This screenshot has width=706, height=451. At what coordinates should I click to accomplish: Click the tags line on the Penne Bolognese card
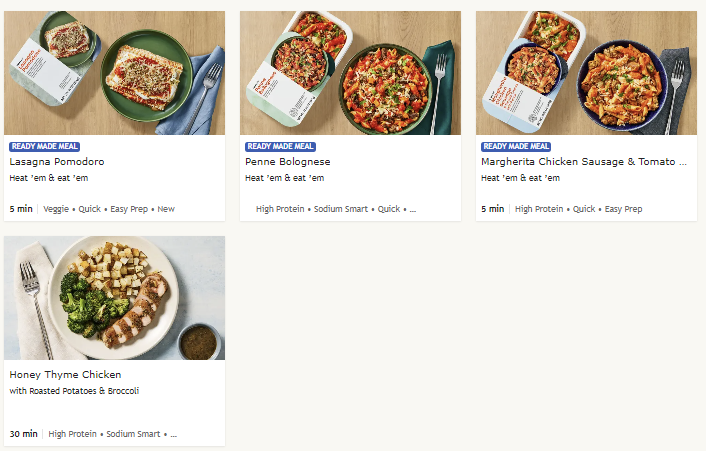[335, 209]
